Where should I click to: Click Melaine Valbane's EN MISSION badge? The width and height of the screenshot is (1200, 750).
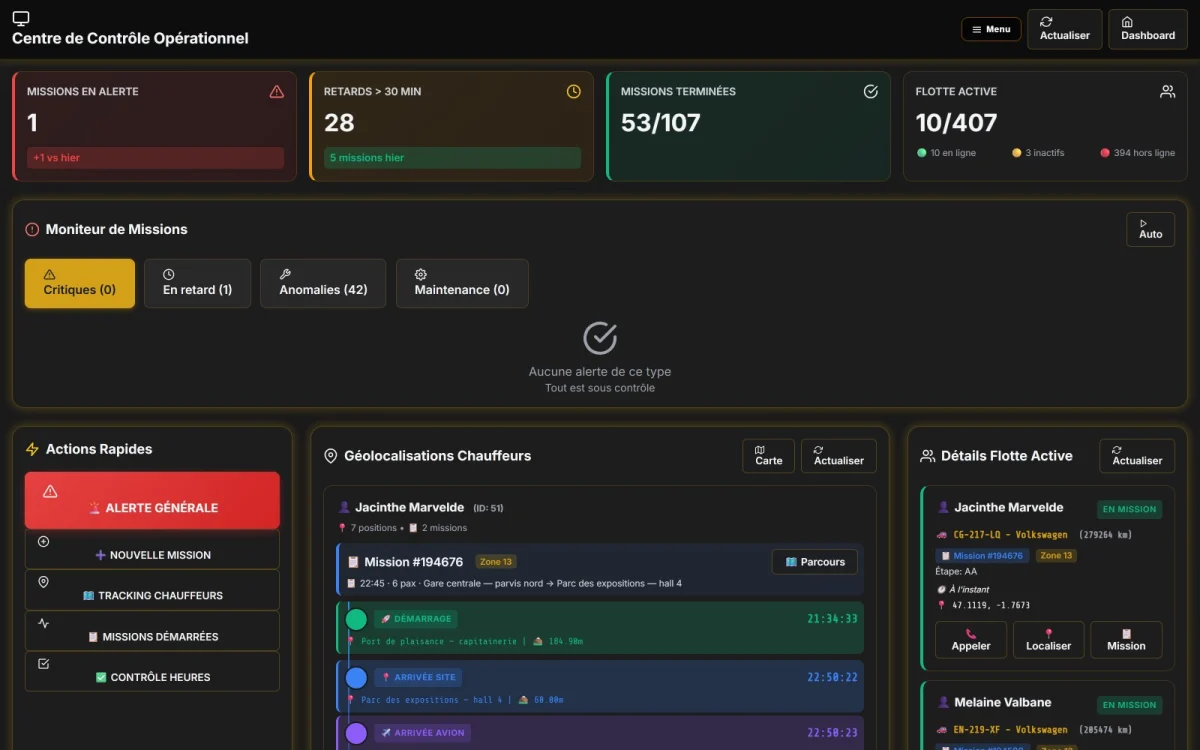(x=1129, y=705)
